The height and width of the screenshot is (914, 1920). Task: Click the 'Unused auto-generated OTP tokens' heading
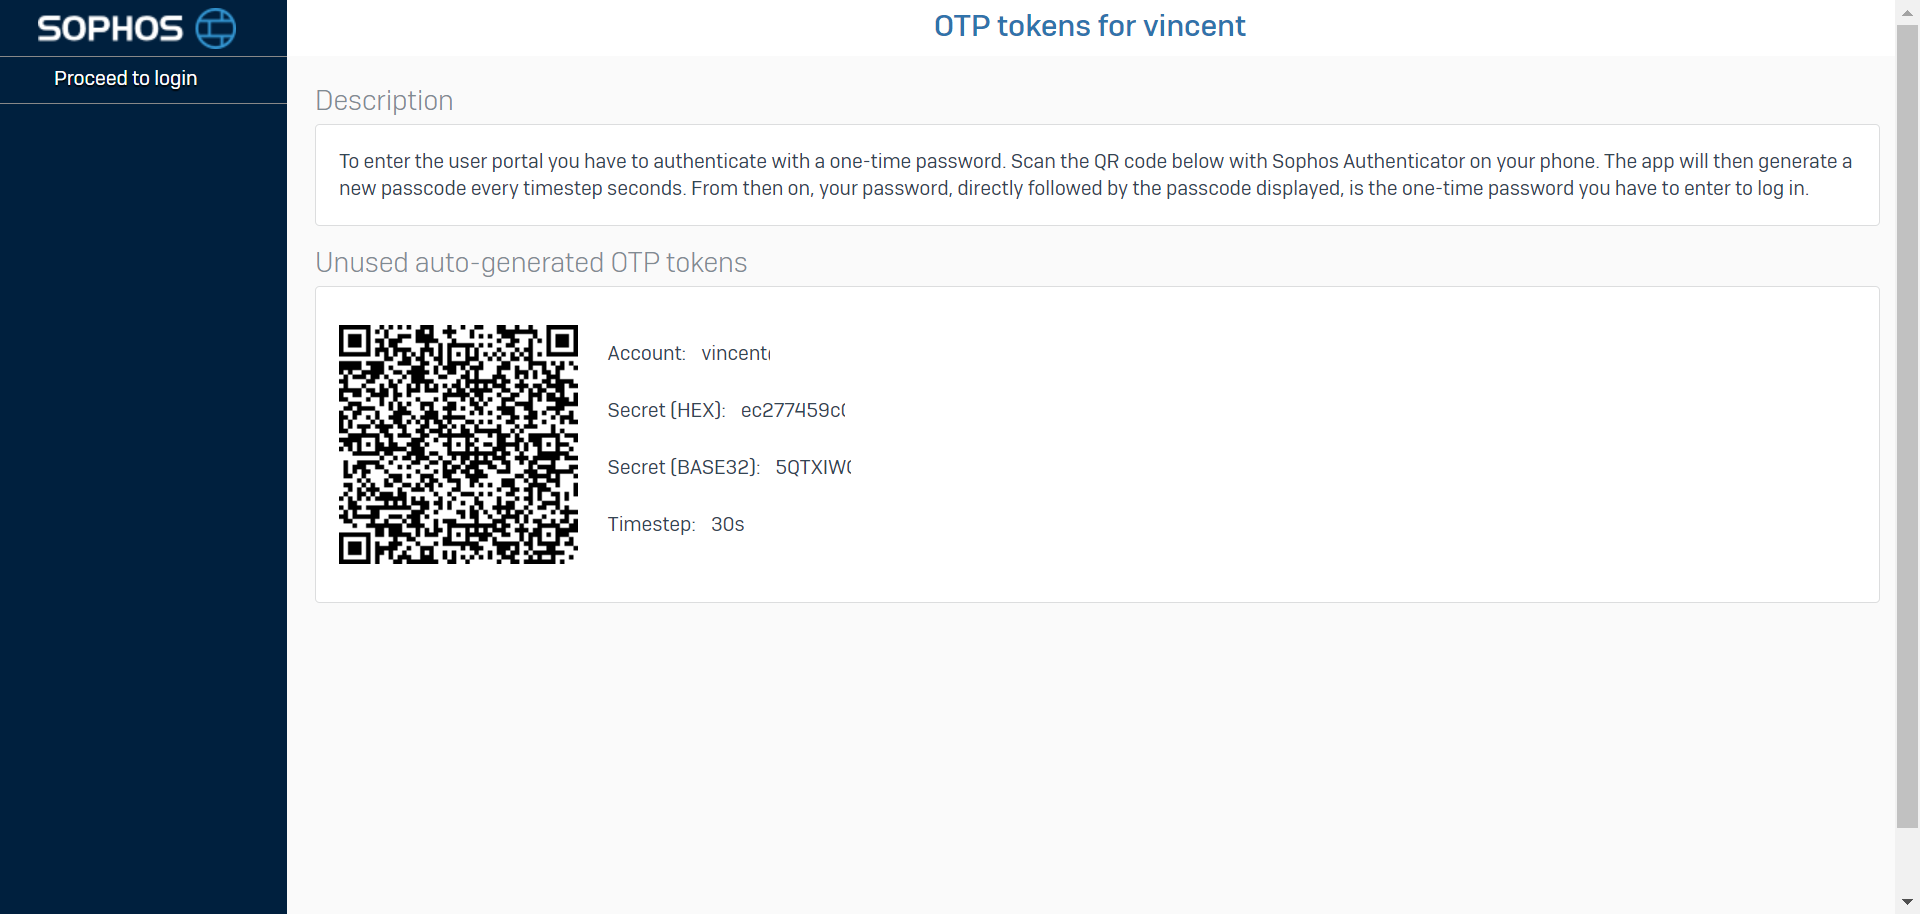coord(531,263)
